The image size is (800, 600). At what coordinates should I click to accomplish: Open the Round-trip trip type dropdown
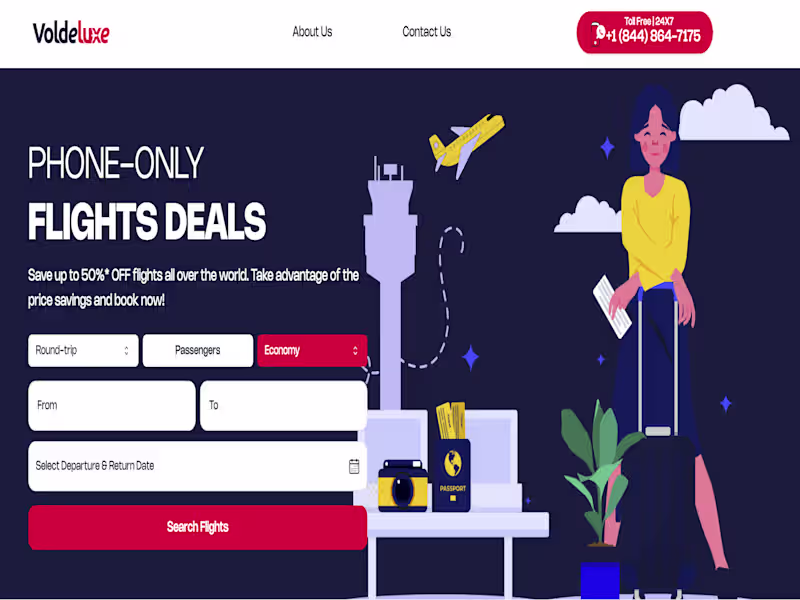click(x=83, y=351)
